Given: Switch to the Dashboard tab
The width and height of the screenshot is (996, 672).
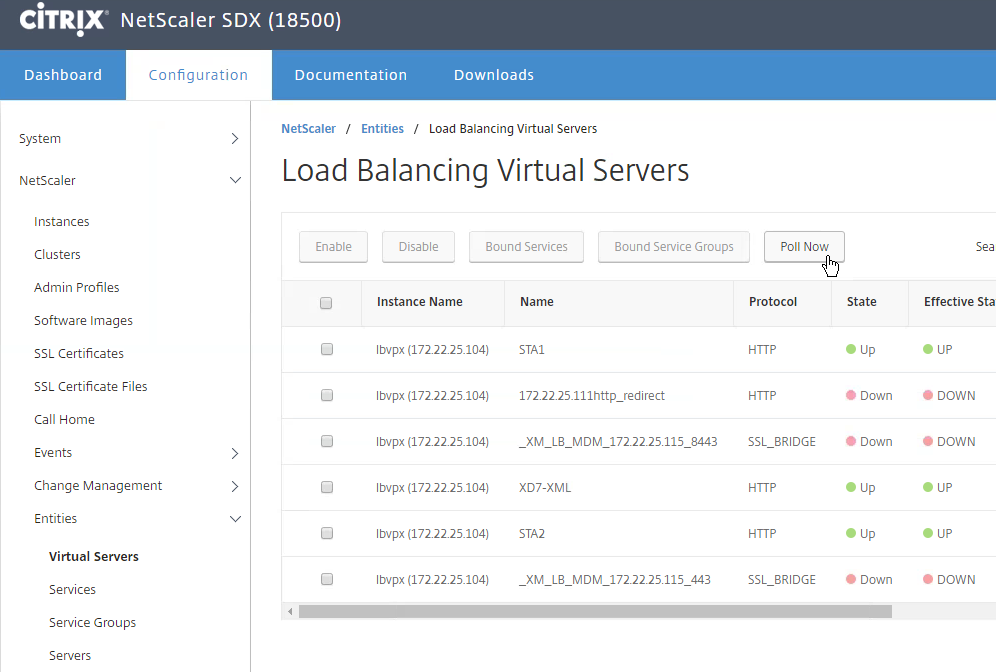Looking at the screenshot, I should click(63, 75).
